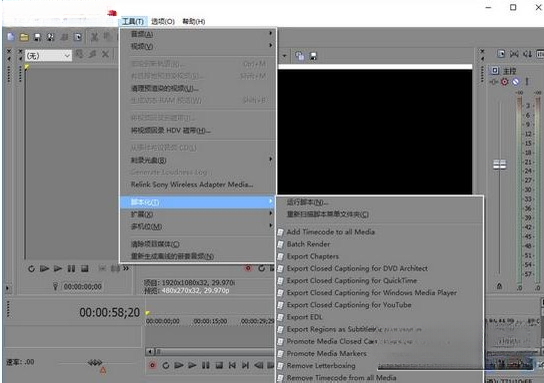Screen dimensions: 544x383
Task: Create a new project with the toolbar icon
Action: [11, 37]
